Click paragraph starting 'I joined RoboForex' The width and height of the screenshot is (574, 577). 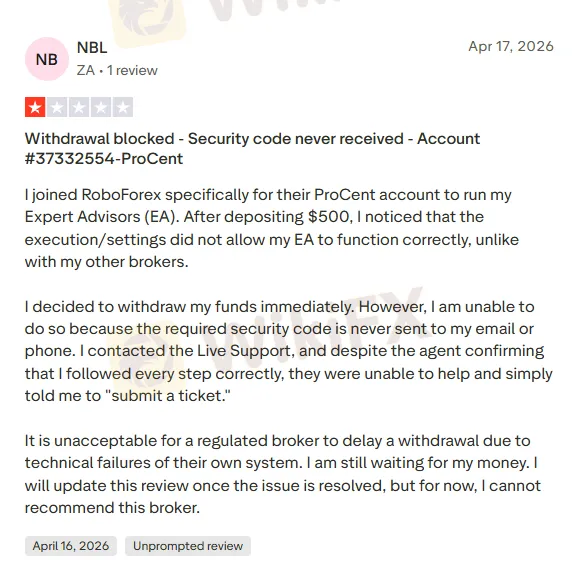(272, 228)
